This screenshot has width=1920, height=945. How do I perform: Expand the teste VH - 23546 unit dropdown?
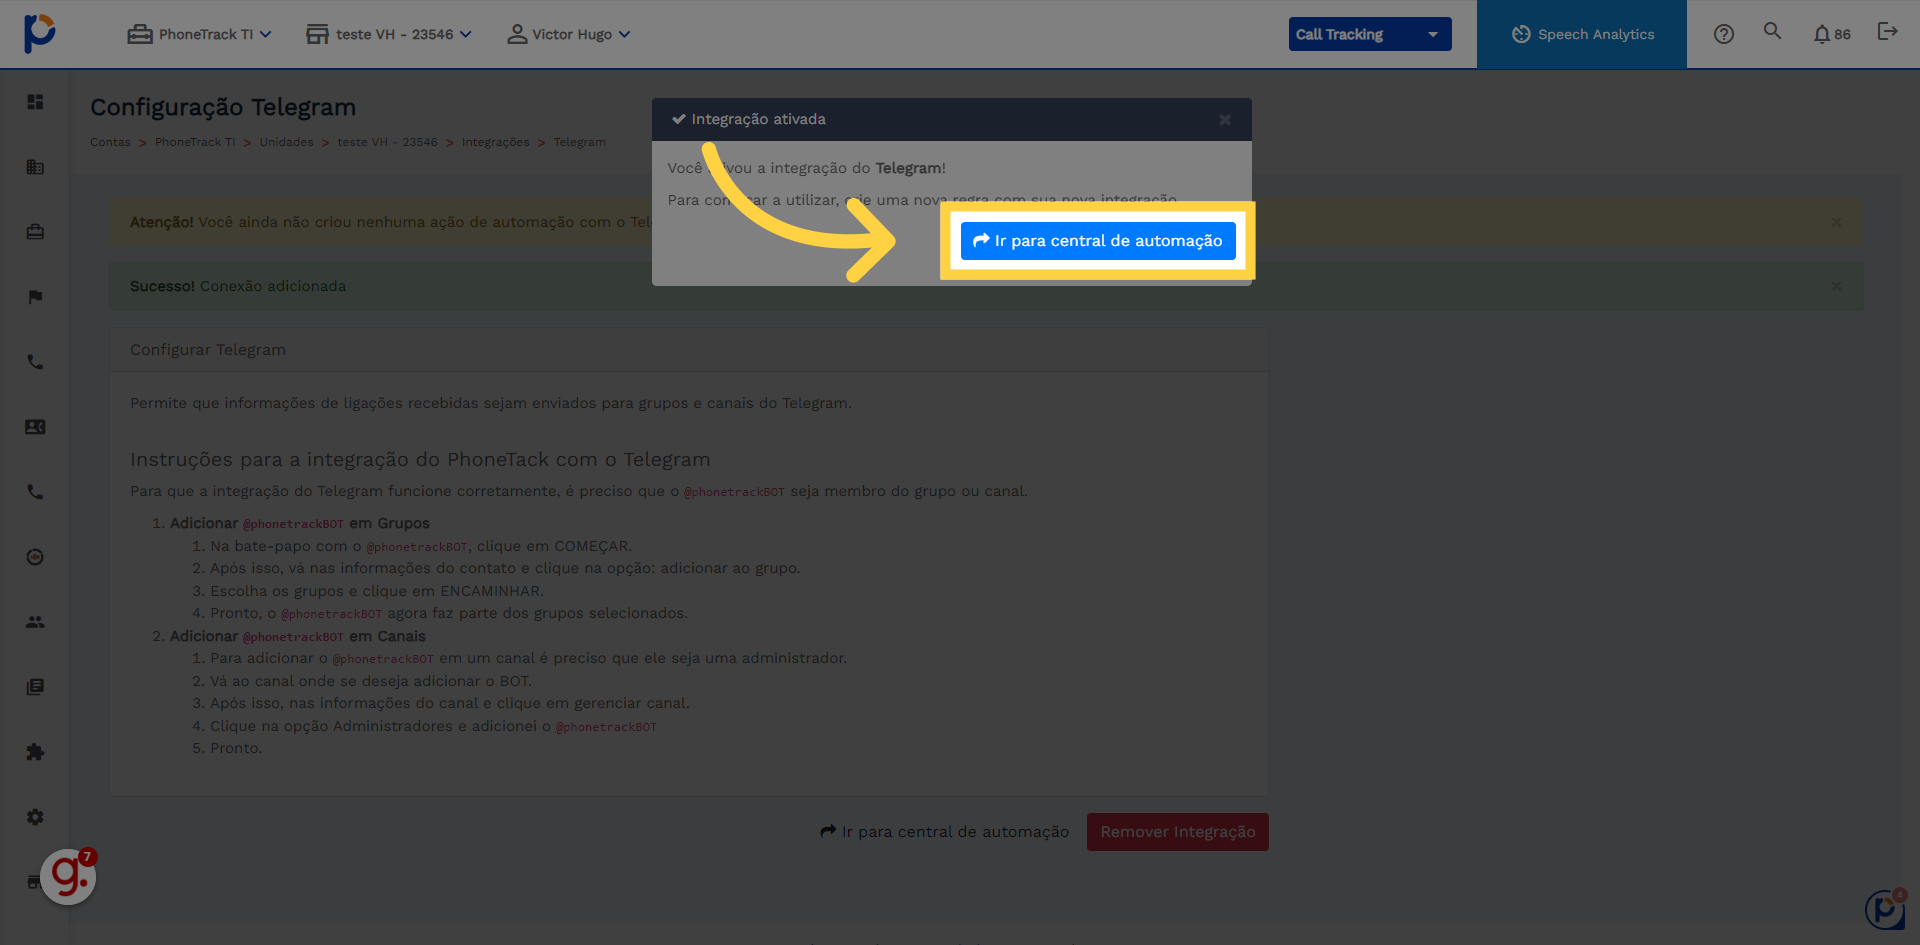point(388,34)
